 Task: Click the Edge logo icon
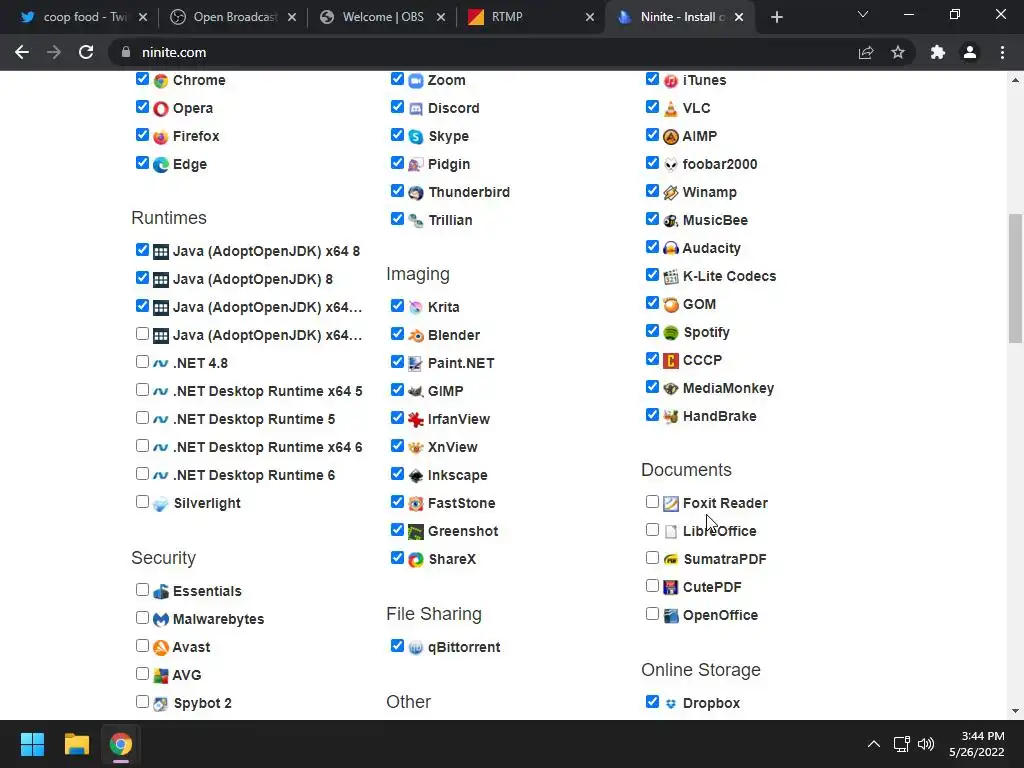pos(161,165)
